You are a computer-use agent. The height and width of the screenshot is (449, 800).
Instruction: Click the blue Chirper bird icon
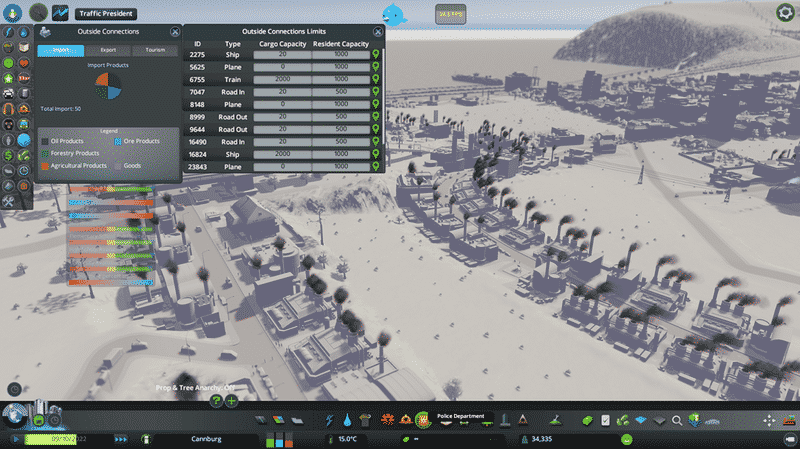(x=397, y=16)
